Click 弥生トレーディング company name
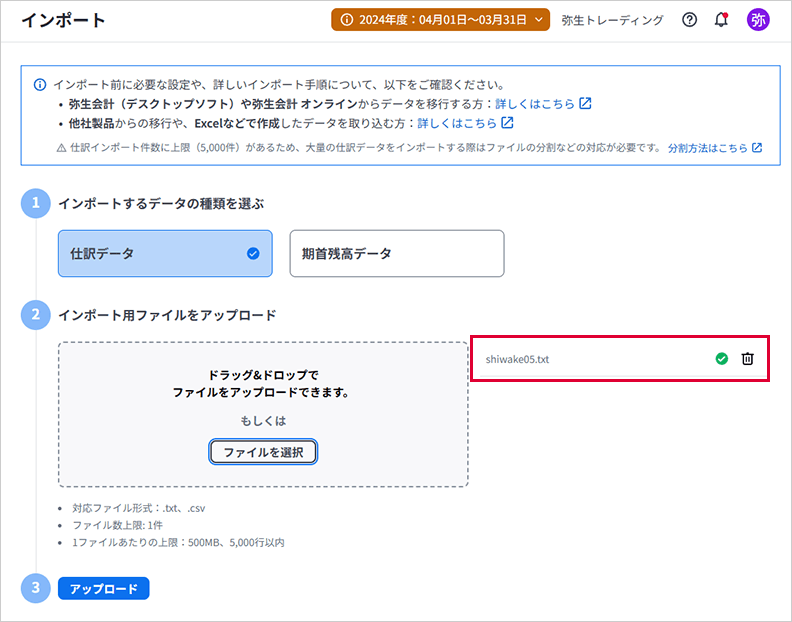The width and height of the screenshot is (792, 622). tap(612, 20)
